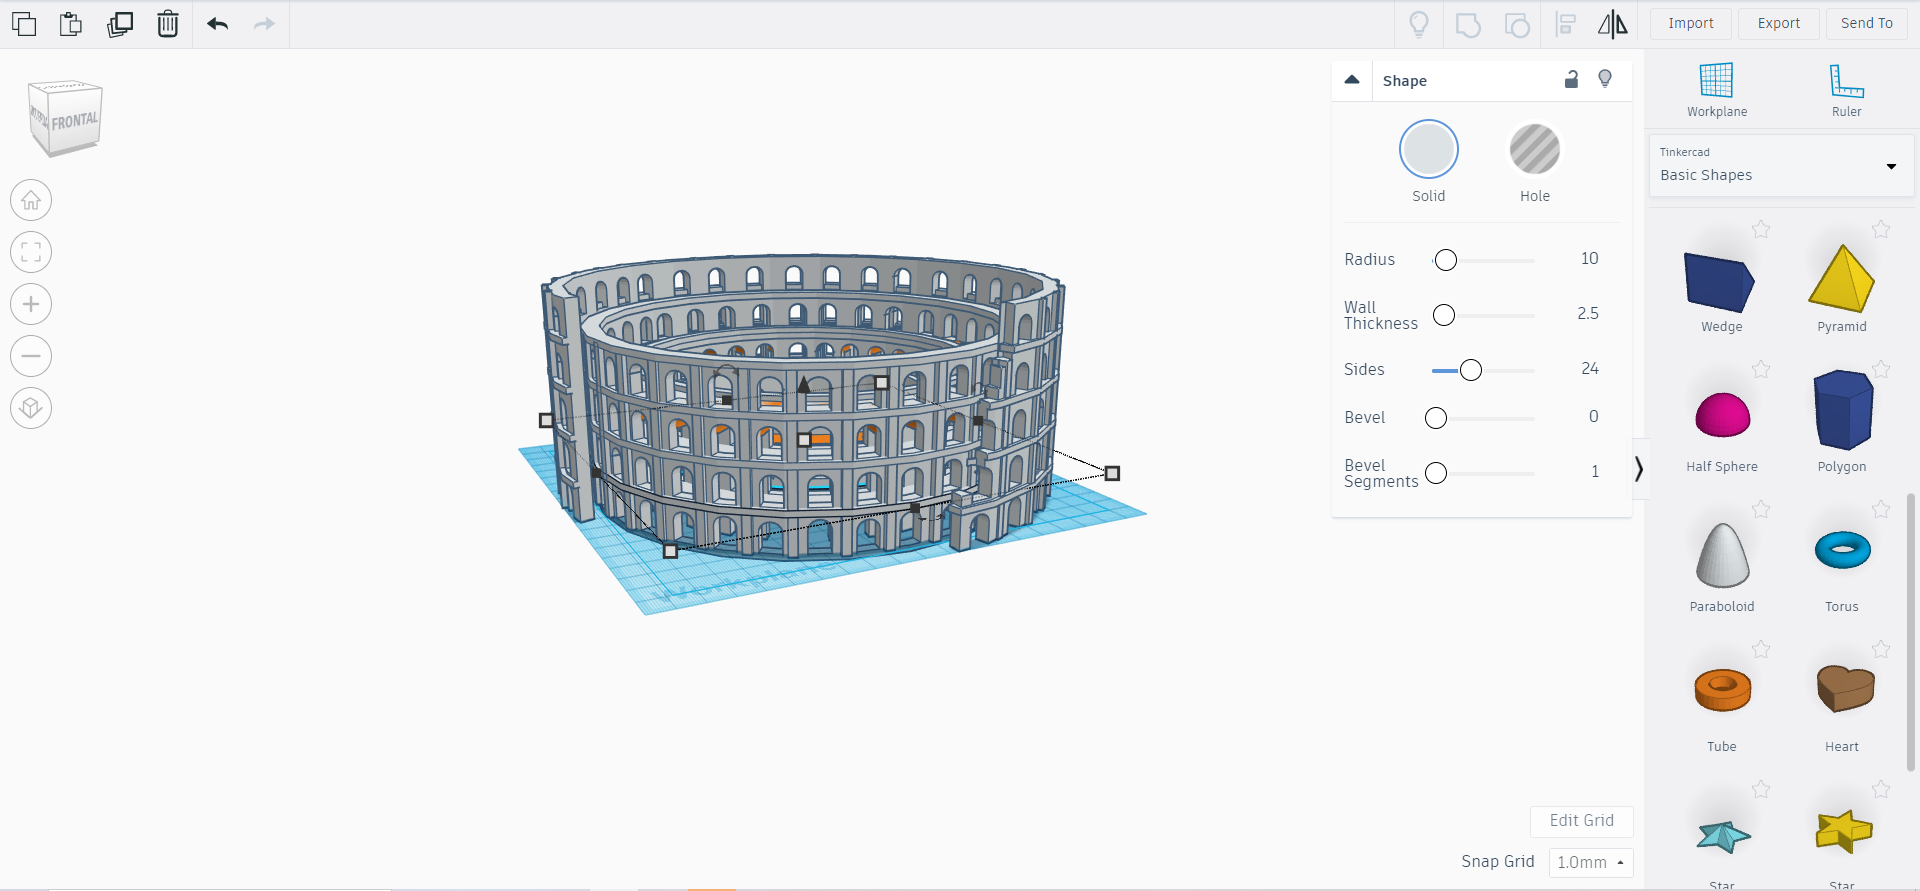Viewport: 1920px width, 891px height.
Task: Select the Ruler tool
Action: point(1846,90)
